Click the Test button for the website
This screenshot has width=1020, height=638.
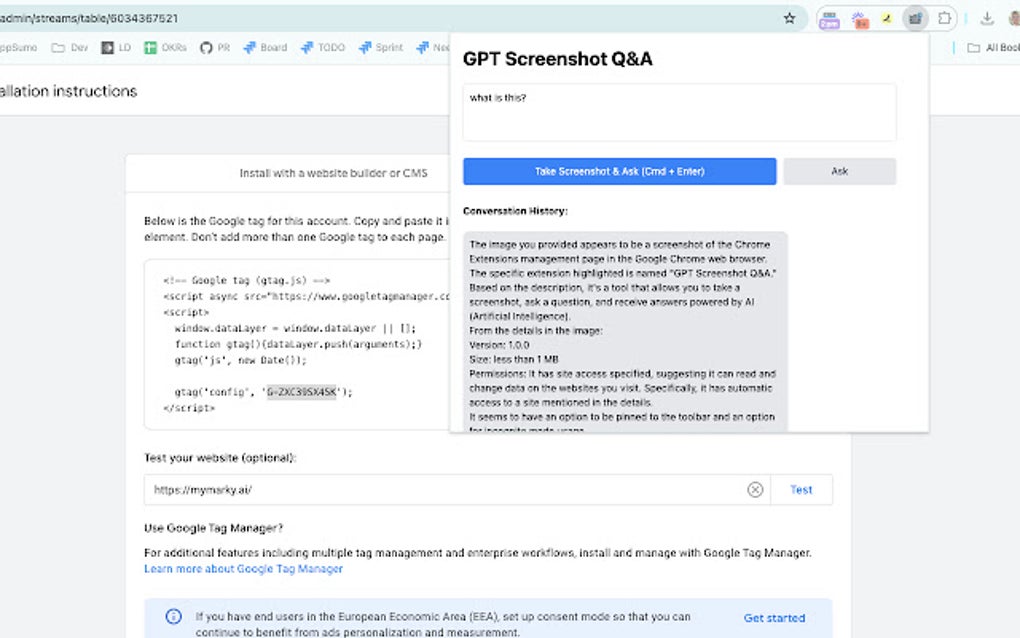(x=801, y=489)
